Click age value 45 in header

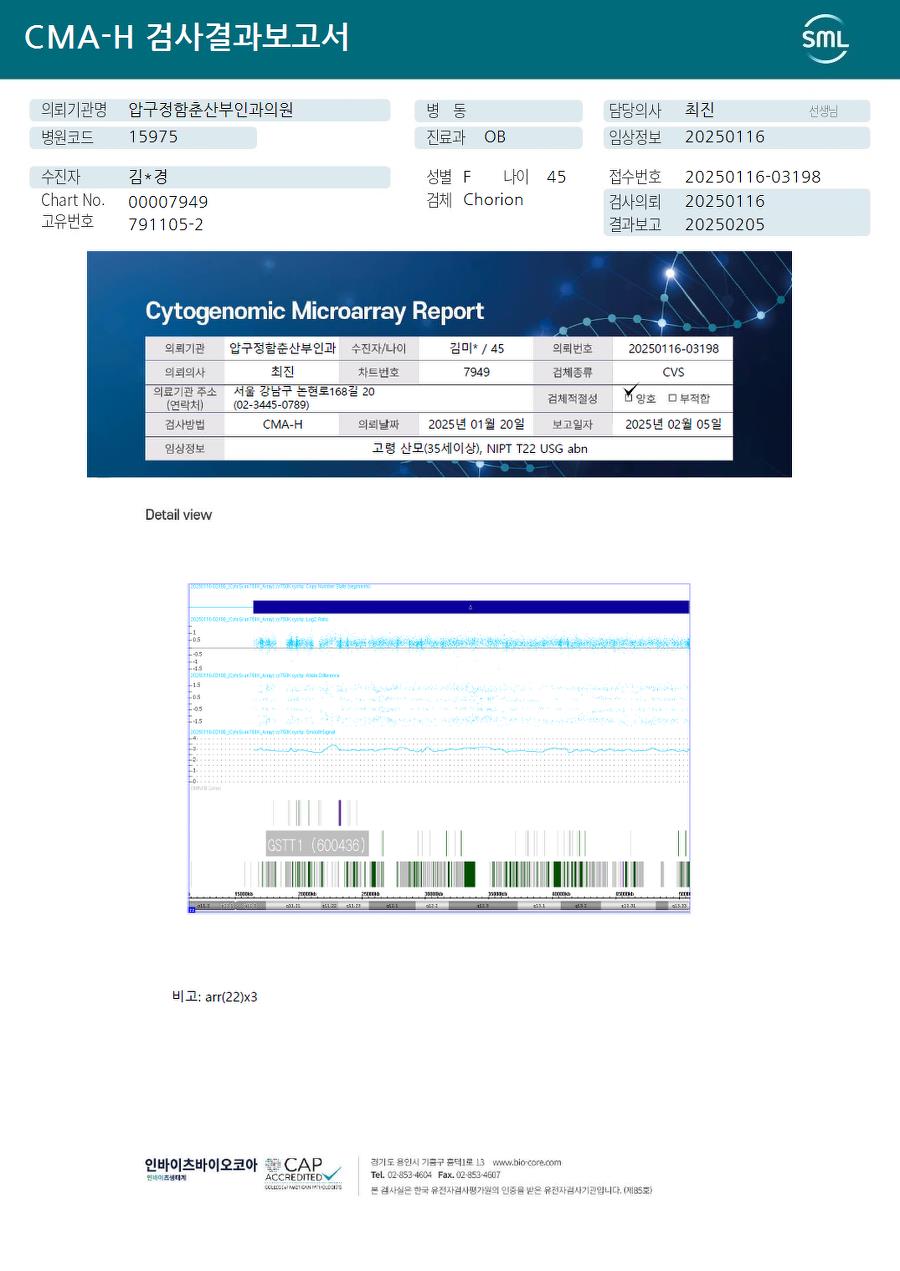tap(556, 177)
